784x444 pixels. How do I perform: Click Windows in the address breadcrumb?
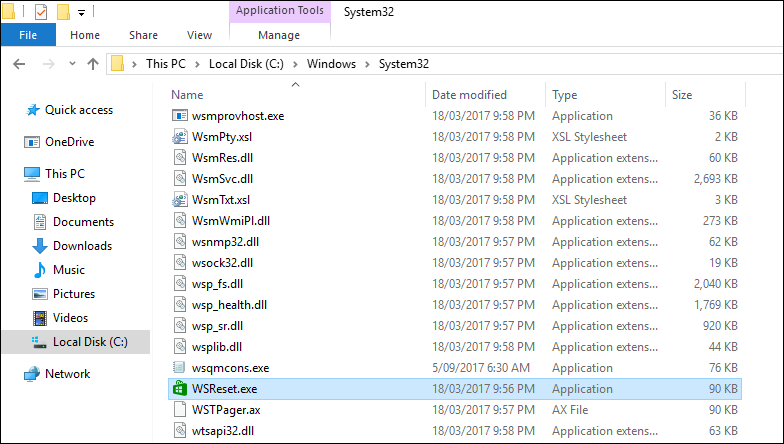[331, 64]
